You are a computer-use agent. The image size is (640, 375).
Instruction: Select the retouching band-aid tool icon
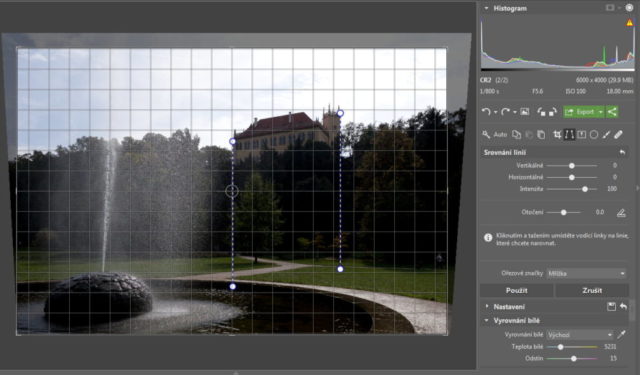click(x=618, y=134)
